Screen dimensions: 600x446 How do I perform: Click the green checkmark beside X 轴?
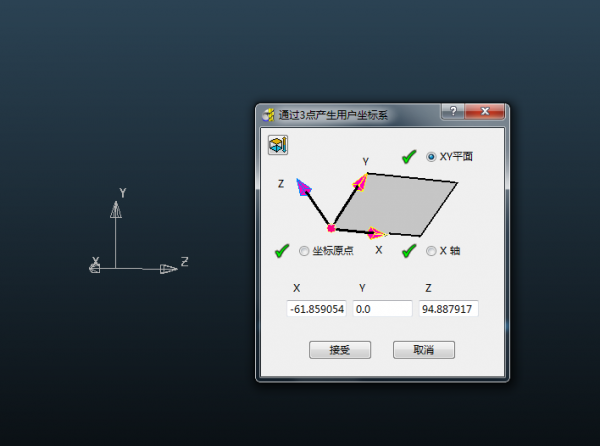[x=408, y=251]
